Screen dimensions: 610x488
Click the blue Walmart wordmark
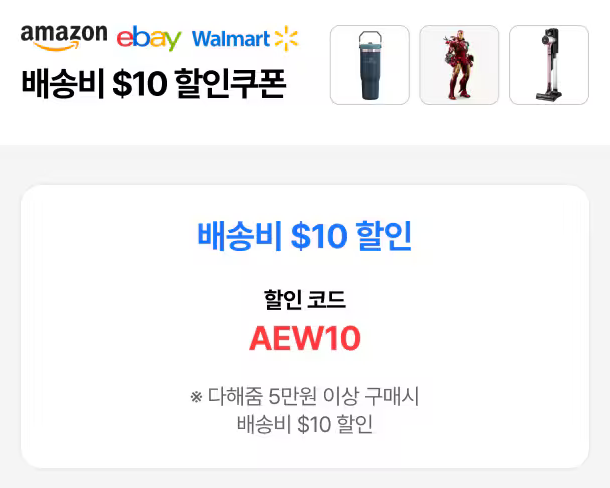point(231,39)
